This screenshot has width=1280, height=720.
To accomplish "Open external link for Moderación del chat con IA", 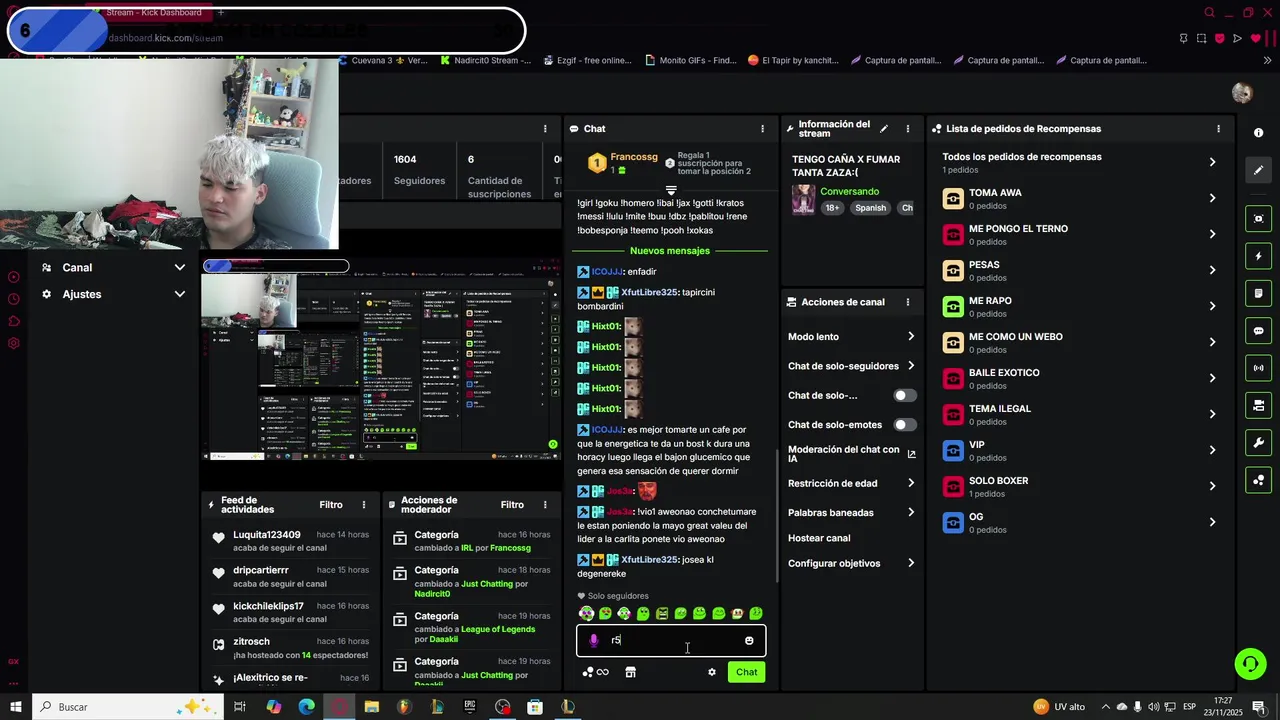I will 911,454.
